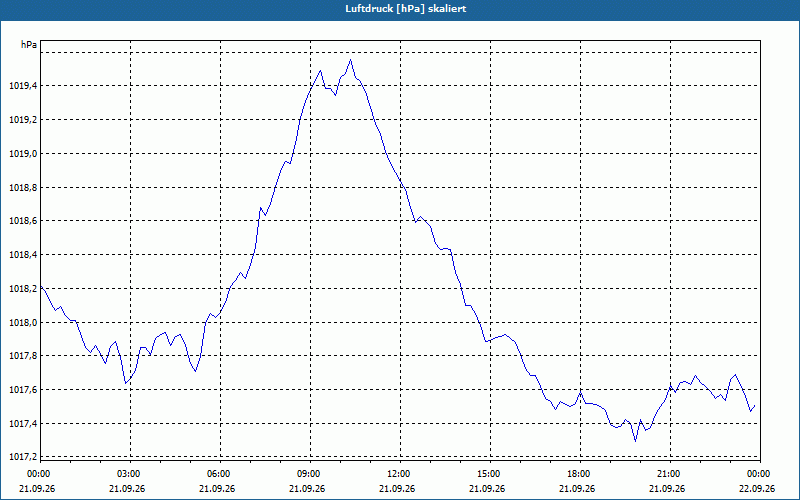The height and width of the screenshot is (500, 800).
Task: Click the 03:00 time axis label
Action: click(x=130, y=474)
